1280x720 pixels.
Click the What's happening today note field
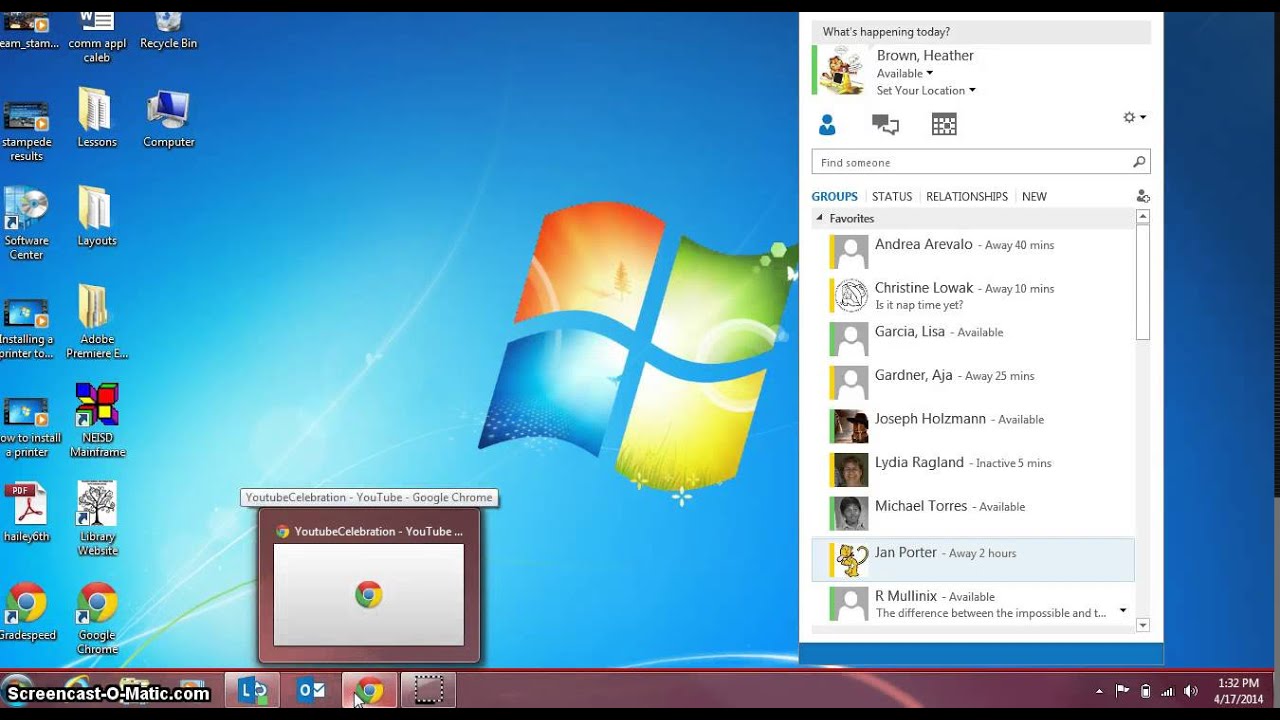[x=981, y=32]
